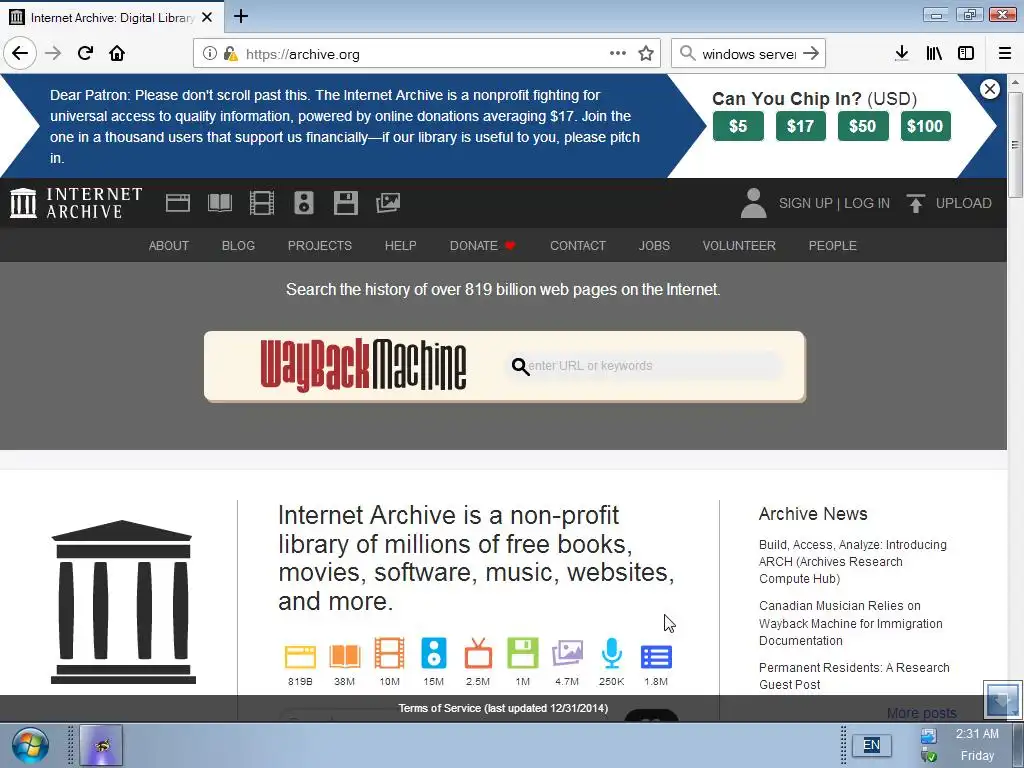Click the browser Back arrow button
The image size is (1024, 768).
point(20,53)
